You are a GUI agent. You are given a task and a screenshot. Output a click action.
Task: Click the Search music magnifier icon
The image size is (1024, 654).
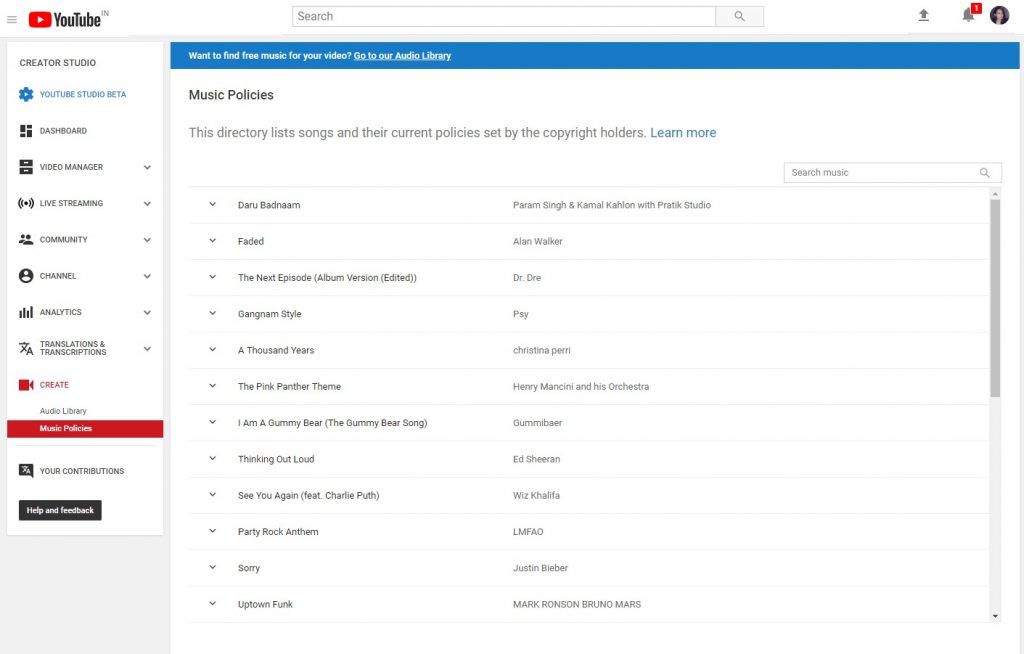[984, 172]
